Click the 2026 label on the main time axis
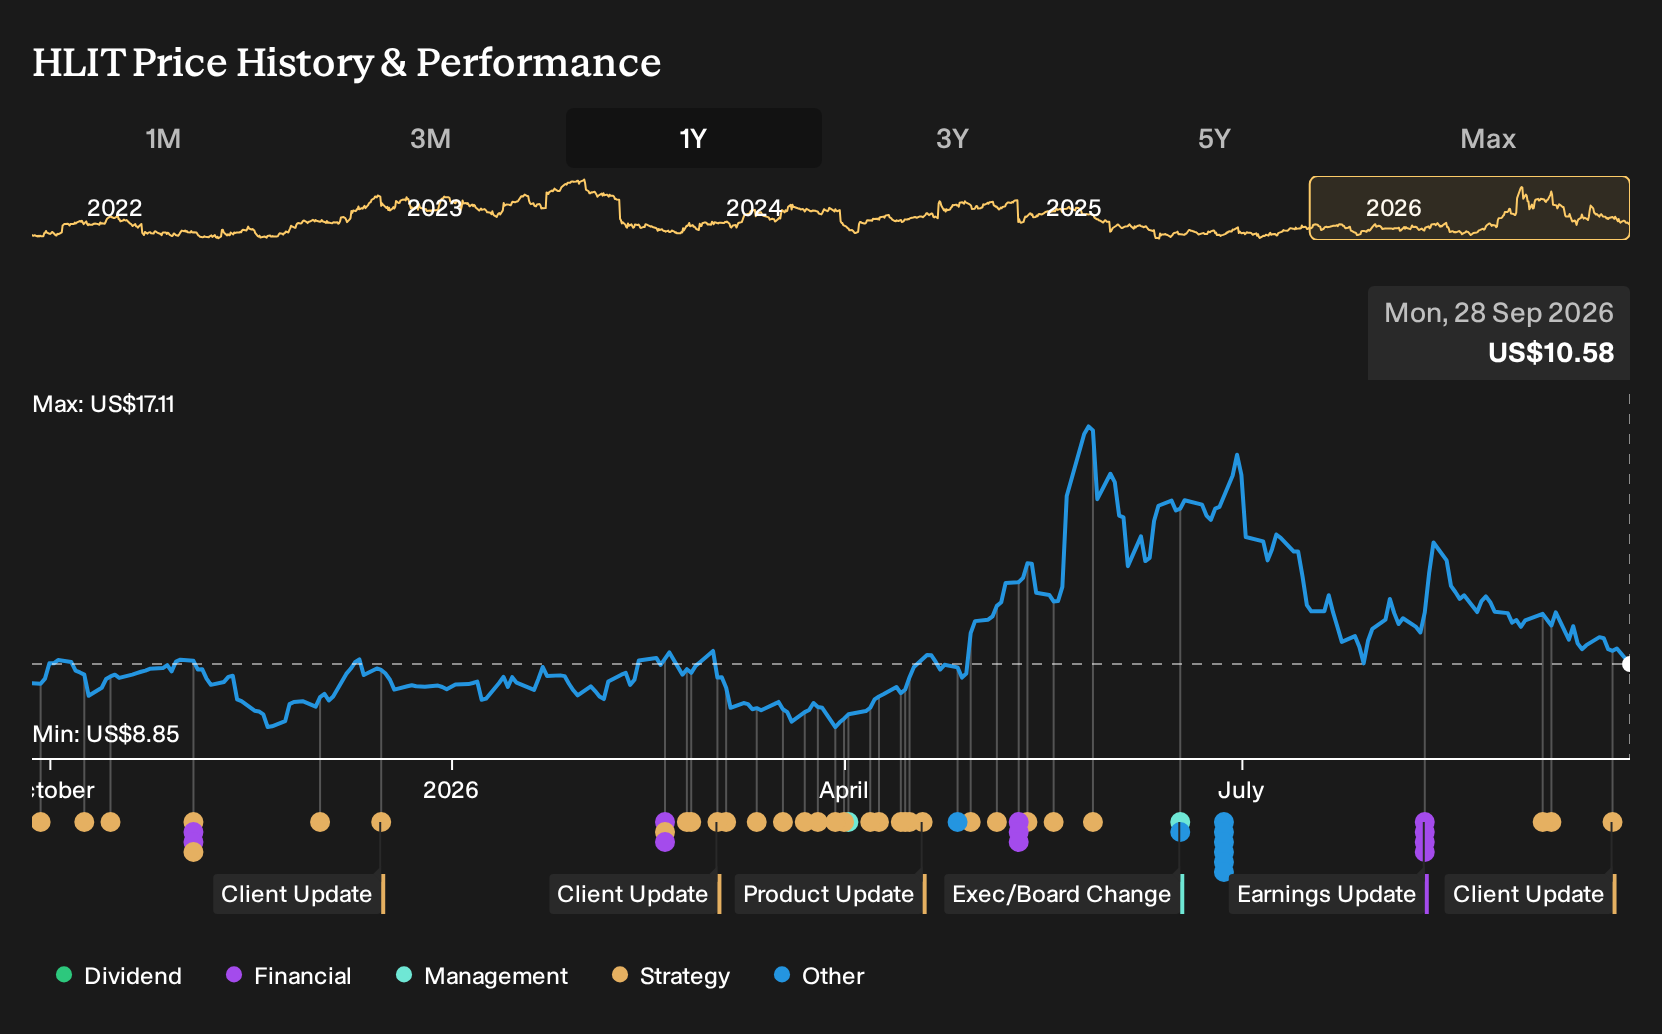Screen dimensions: 1662x1034 (451, 790)
